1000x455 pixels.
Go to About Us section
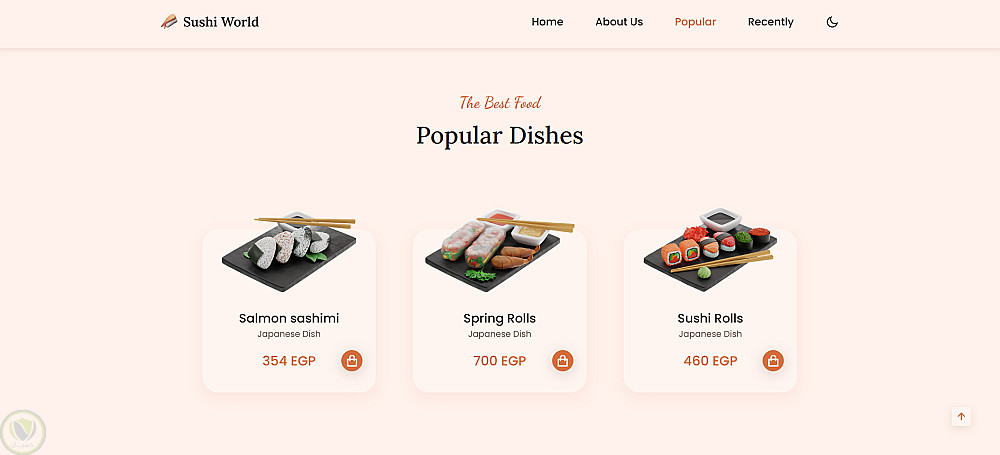coord(619,22)
